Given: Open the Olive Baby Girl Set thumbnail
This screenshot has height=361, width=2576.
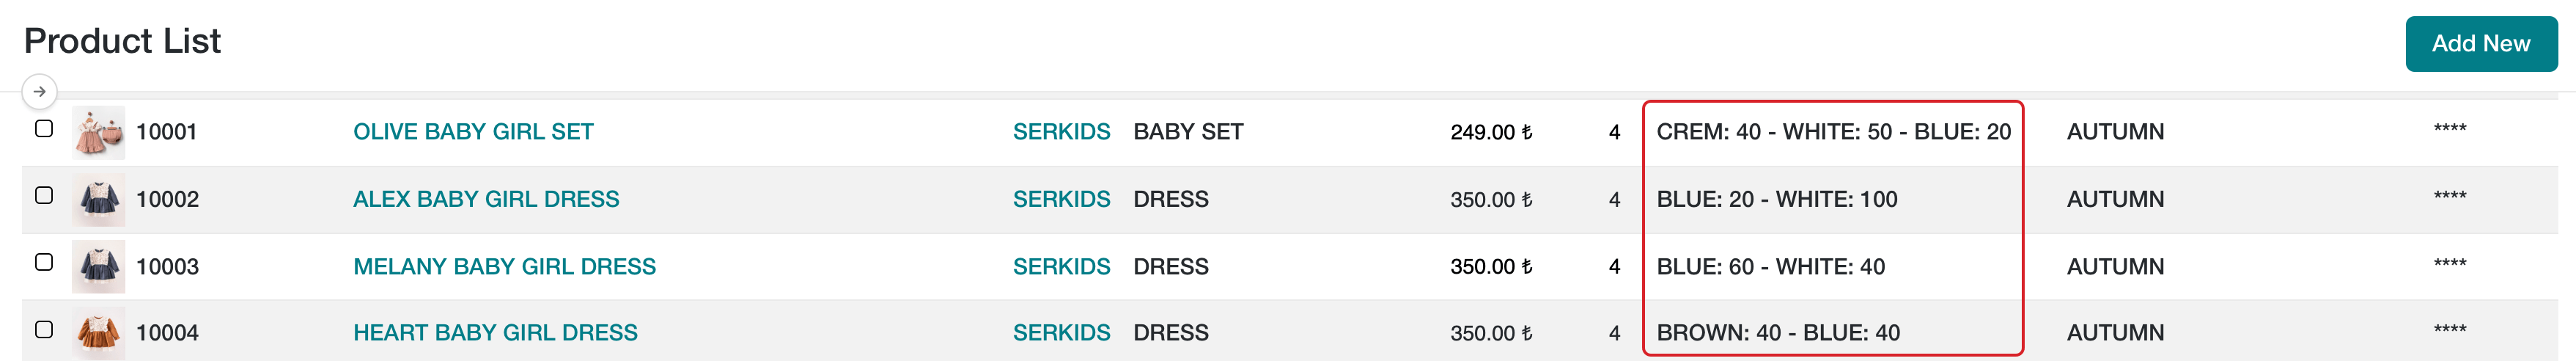Looking at the screenshot, I should pos(99,133).
